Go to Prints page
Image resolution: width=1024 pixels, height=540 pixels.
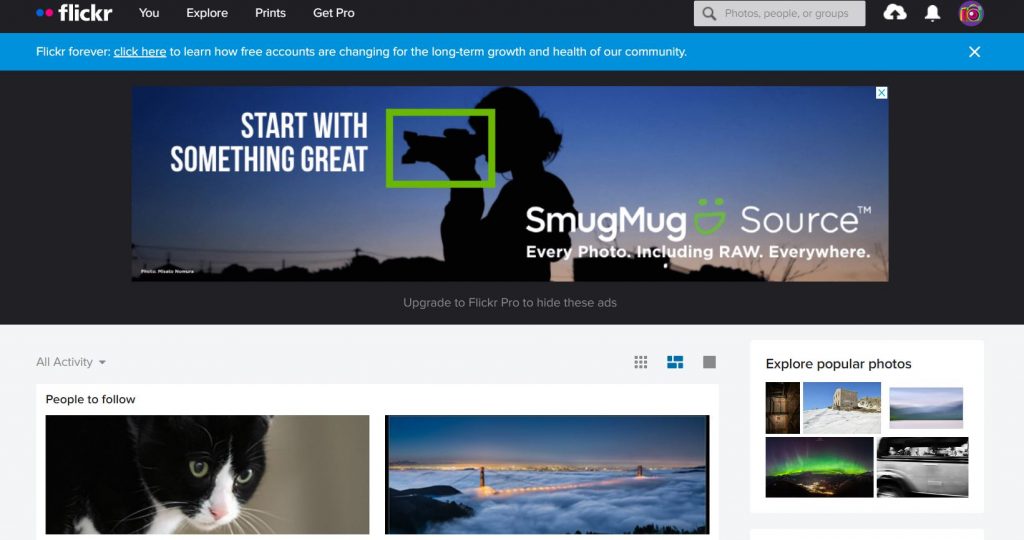click(270, 13)
